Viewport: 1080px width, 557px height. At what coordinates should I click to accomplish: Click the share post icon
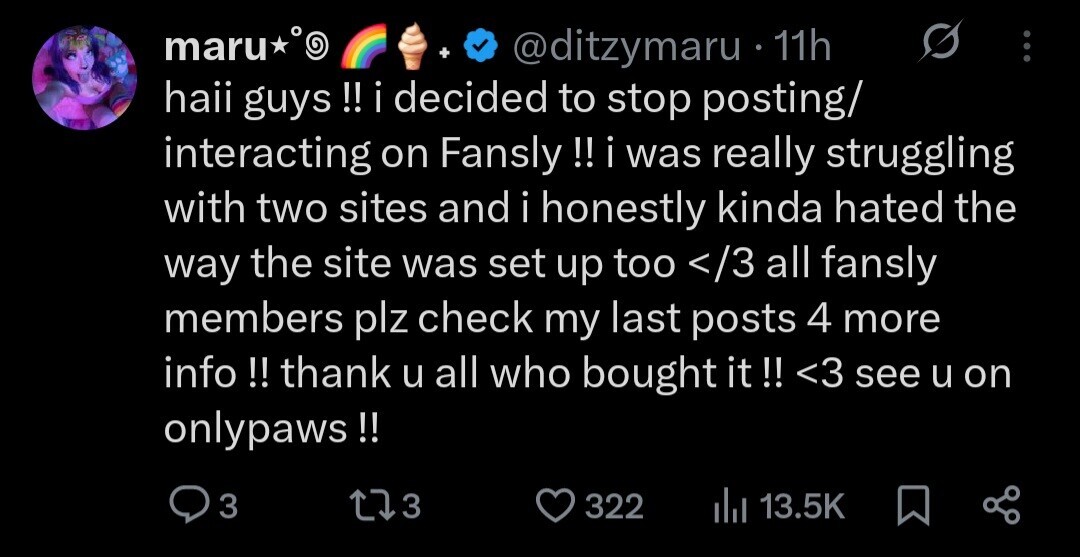1000,506
